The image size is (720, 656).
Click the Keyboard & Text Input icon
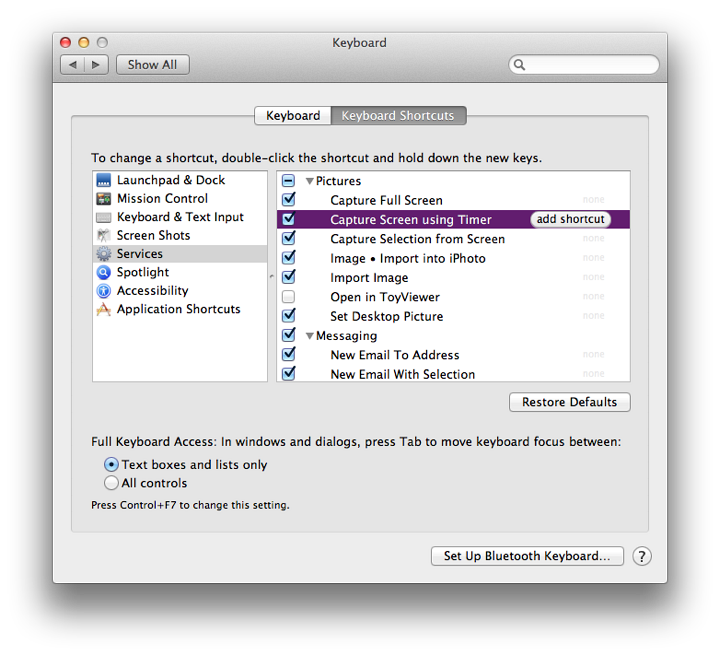(104, 217)
